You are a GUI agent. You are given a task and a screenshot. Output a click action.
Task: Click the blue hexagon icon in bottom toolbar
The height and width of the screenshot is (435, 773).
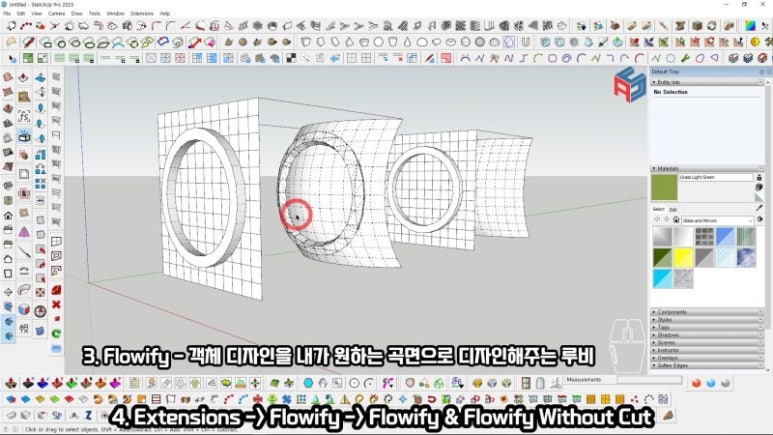[x=308, y=383]
